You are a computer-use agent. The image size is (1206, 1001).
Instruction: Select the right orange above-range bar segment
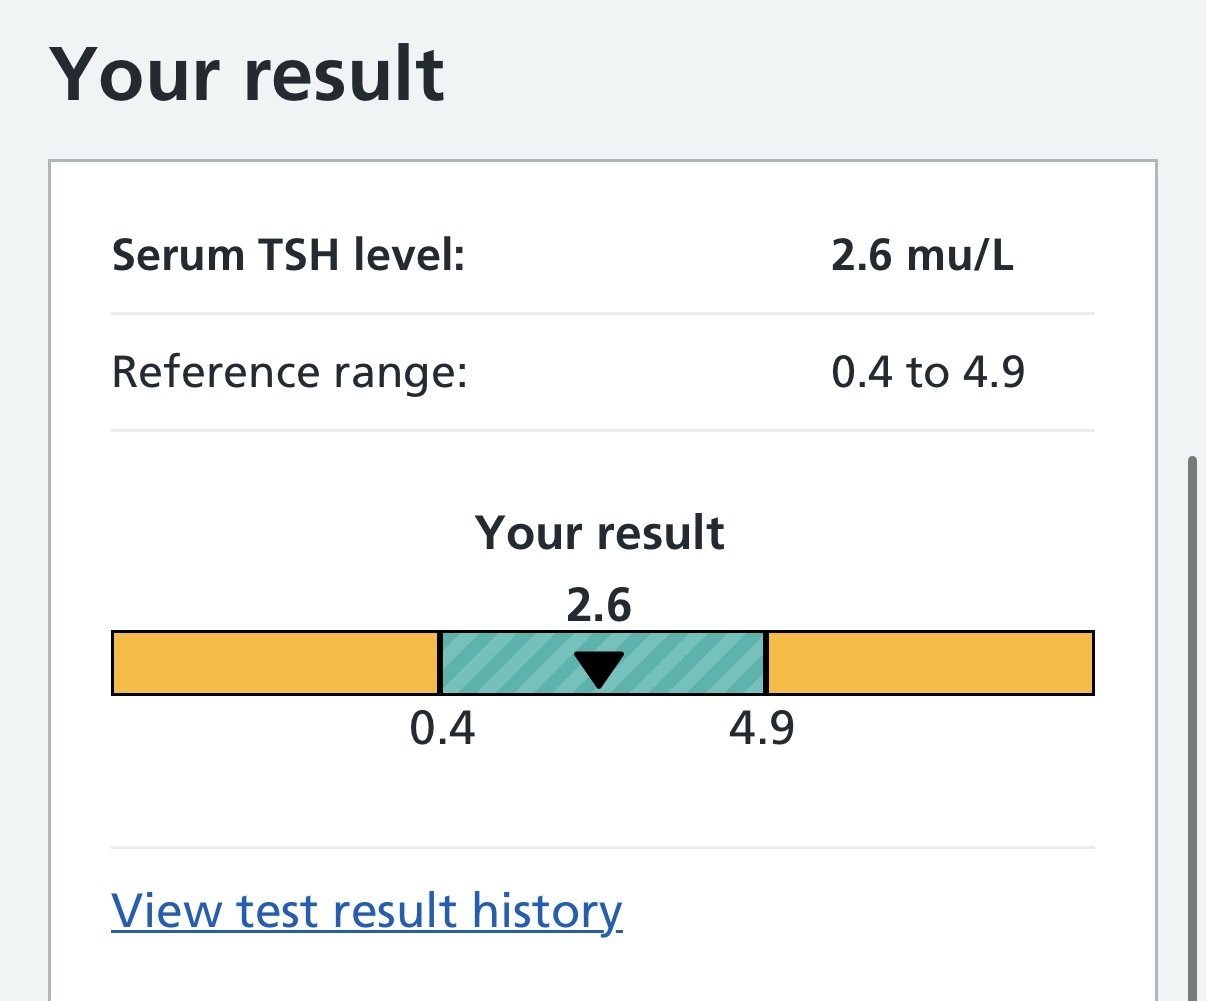[929, 663]
